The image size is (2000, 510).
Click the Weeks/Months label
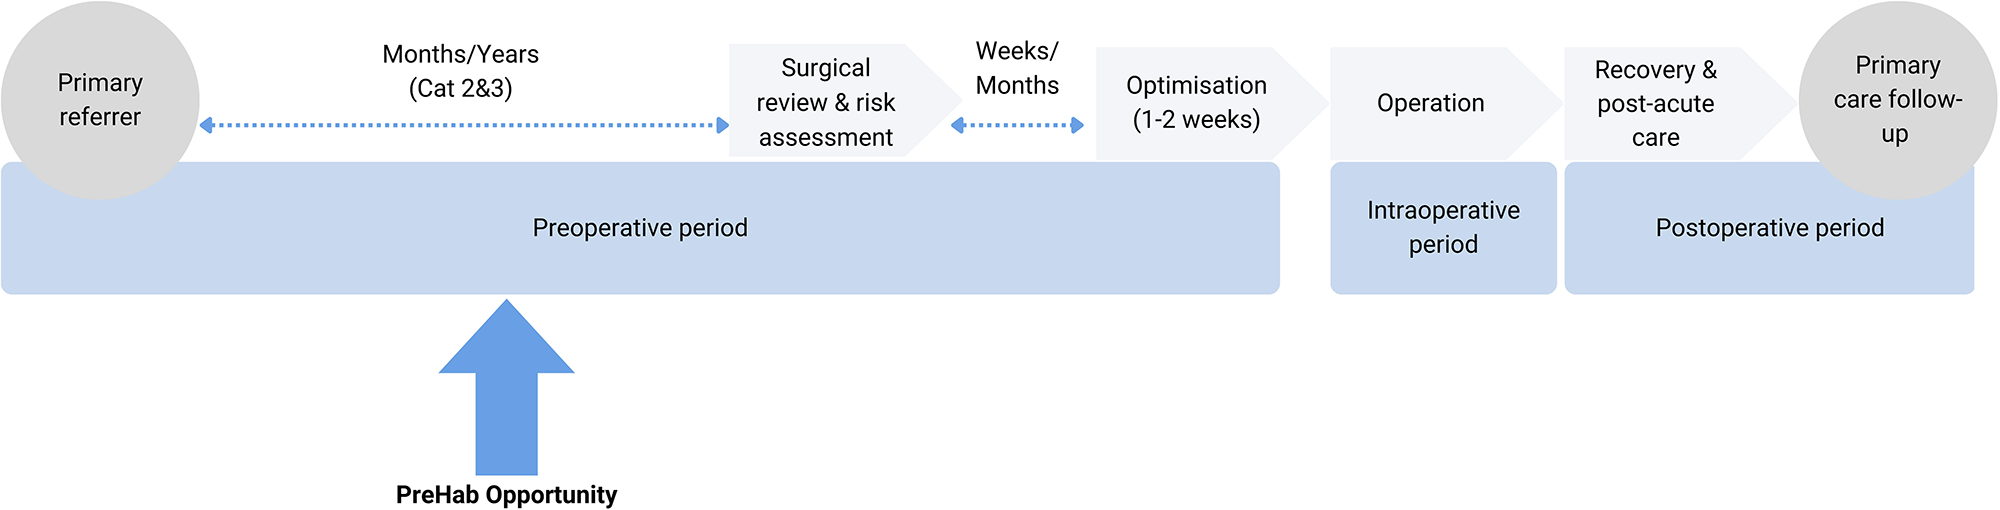coord(1017,68)
